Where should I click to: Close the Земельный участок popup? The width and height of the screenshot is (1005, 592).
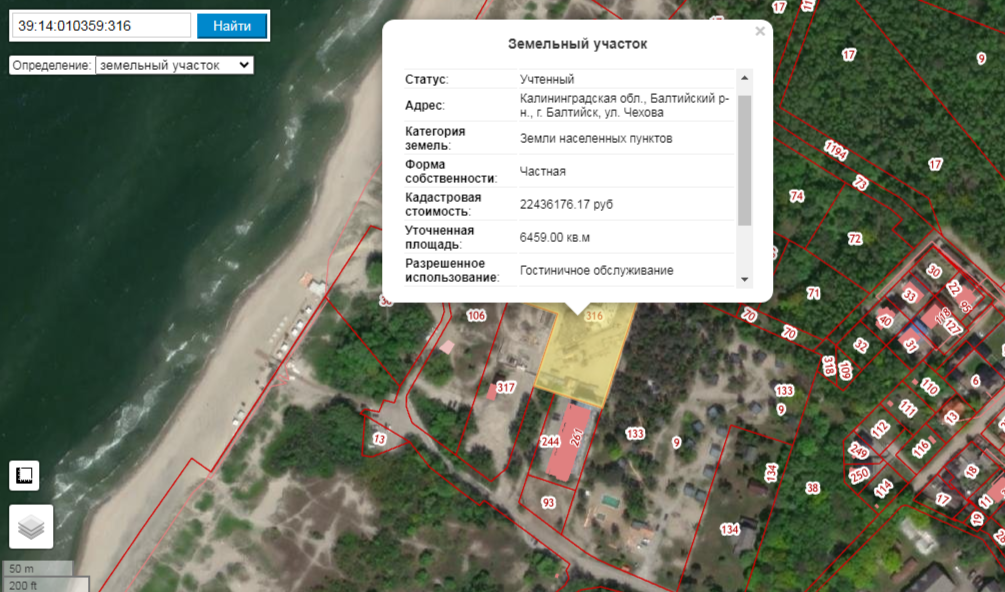point(760,32)
